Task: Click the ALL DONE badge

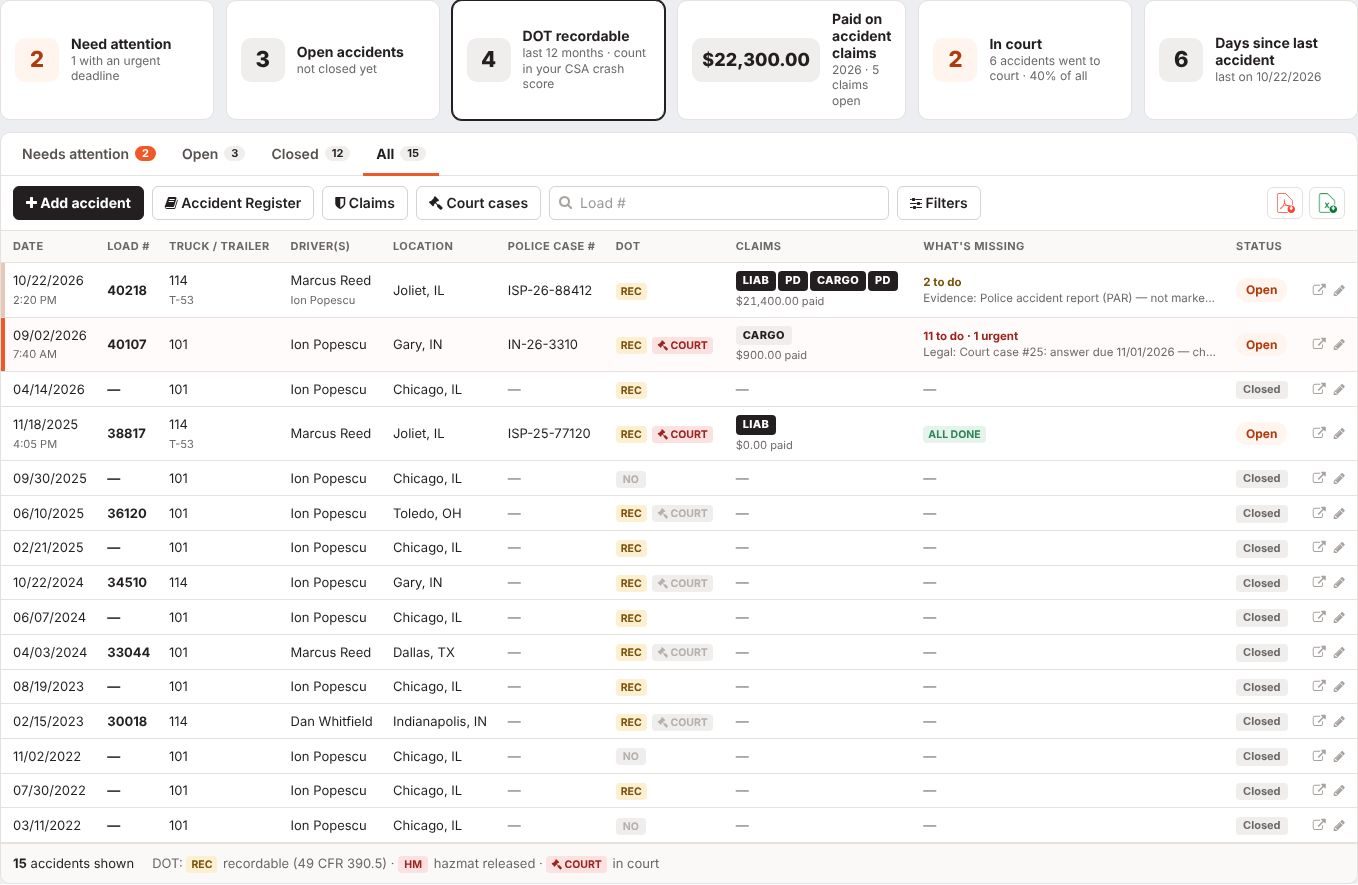Action: pyautogui.click(x=954, y=434)
